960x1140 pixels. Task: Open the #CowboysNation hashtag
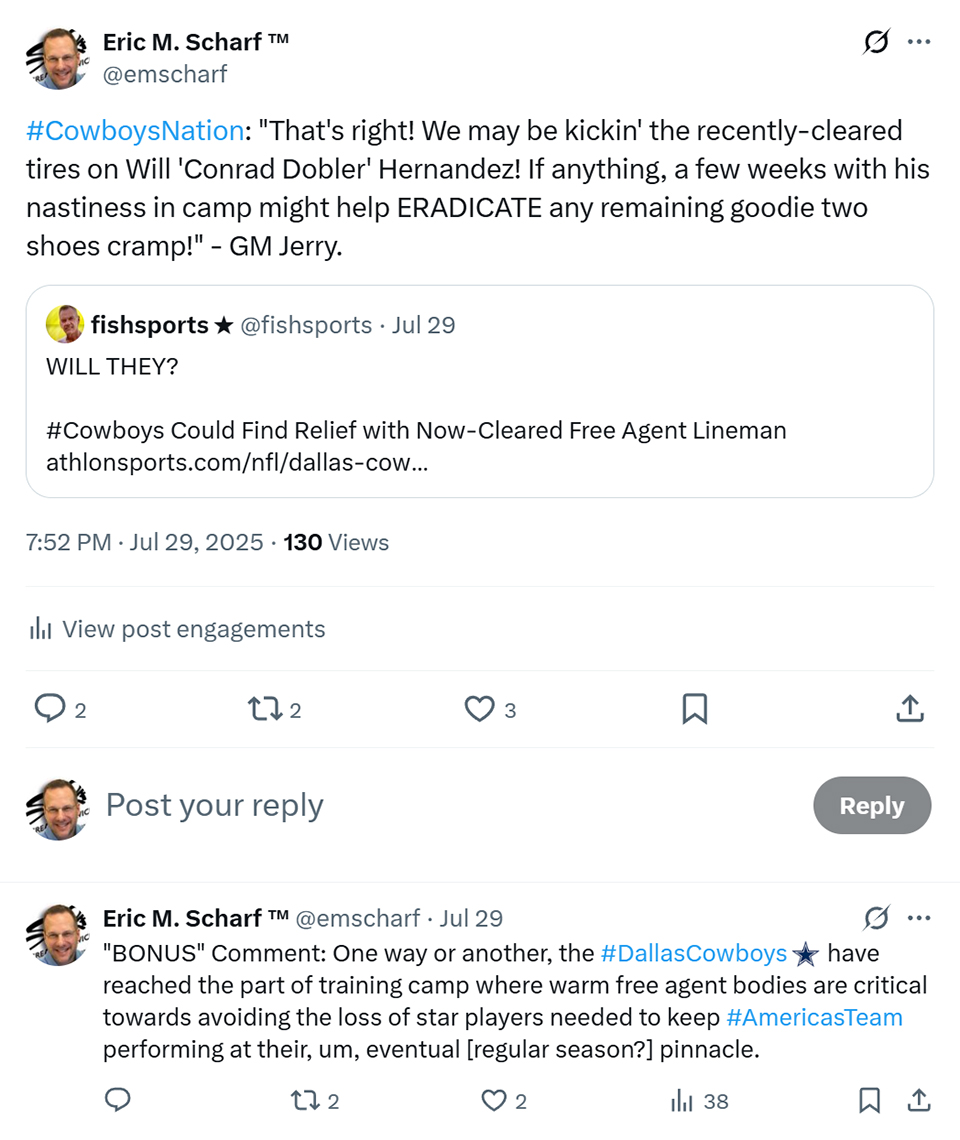[x=135, y=131]
